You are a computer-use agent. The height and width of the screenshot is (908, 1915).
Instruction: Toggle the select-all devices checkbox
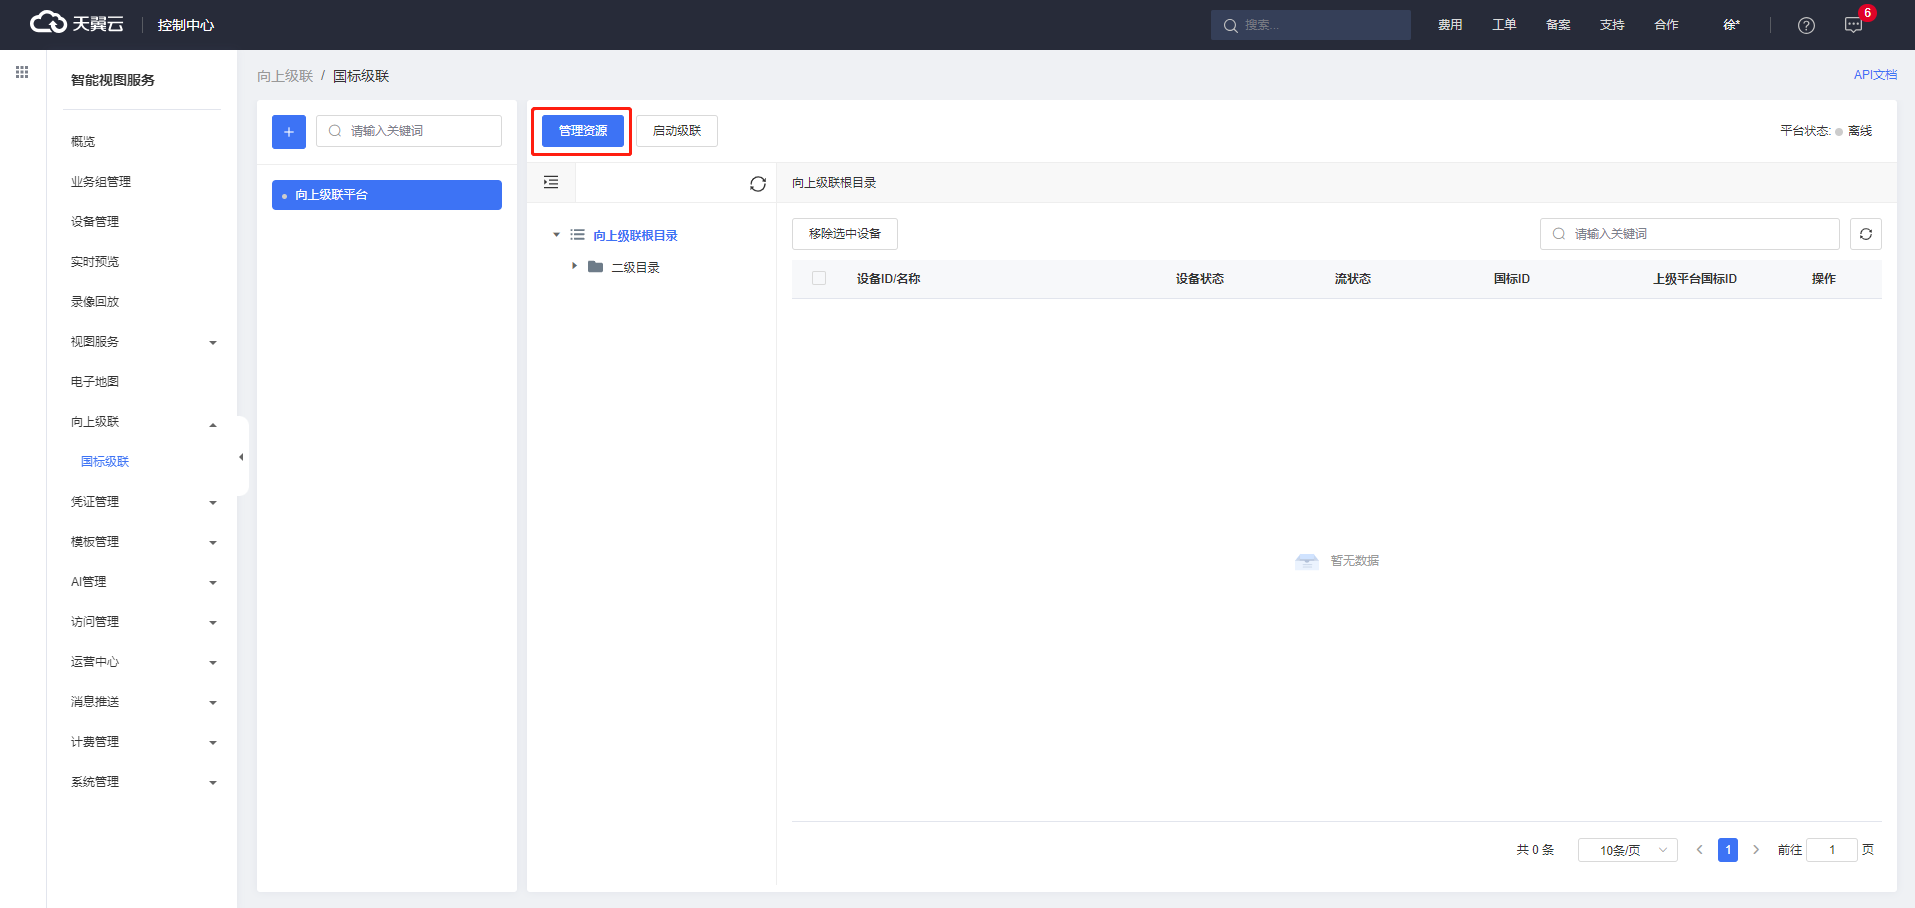tap(819, 279)
